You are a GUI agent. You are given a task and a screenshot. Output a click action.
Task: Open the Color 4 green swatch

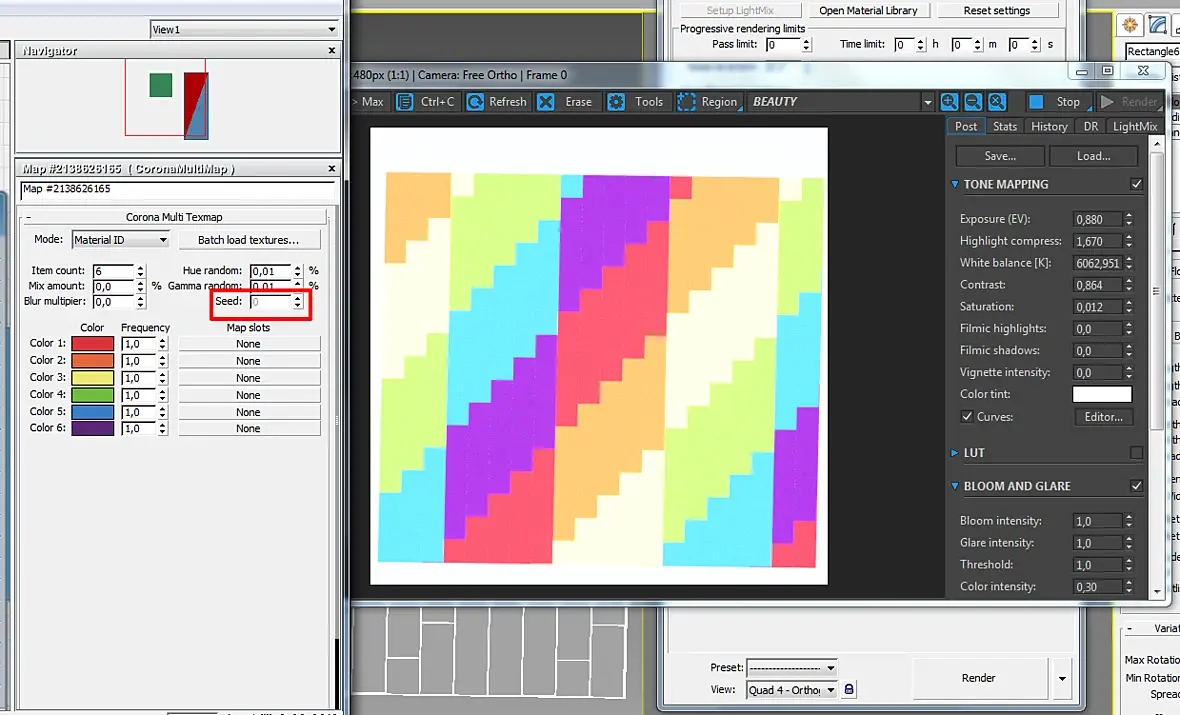coord(93,394)
